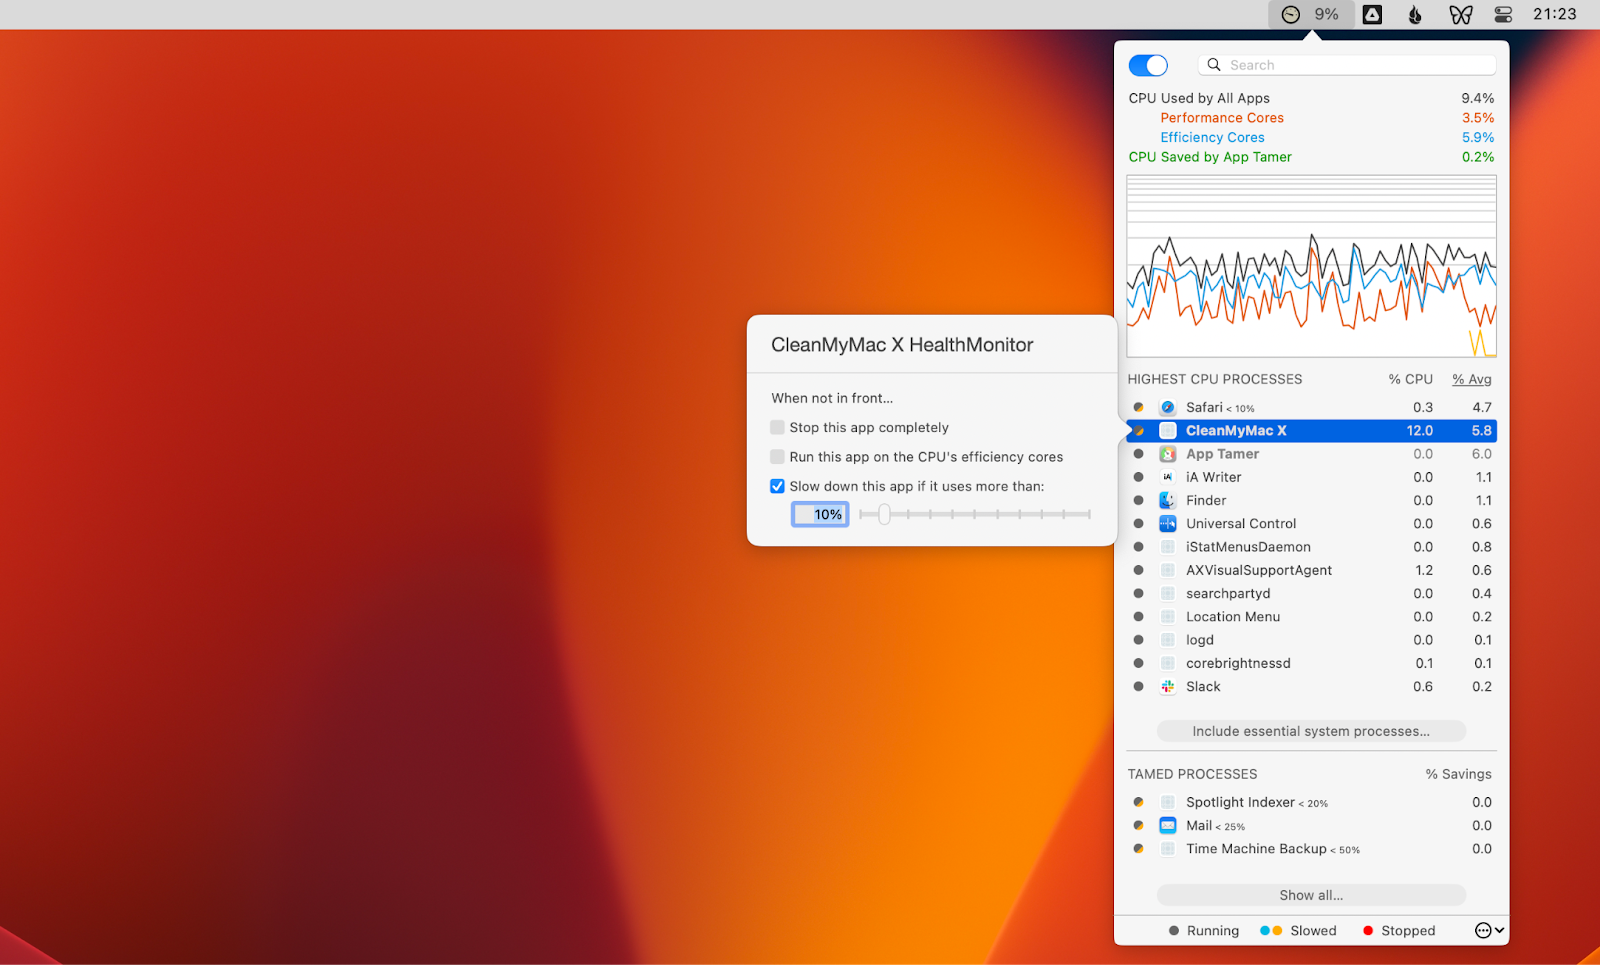Turn off the blue App Tamer power switch
Screen dimensions: 1600x965
[x=1147, y=64]
